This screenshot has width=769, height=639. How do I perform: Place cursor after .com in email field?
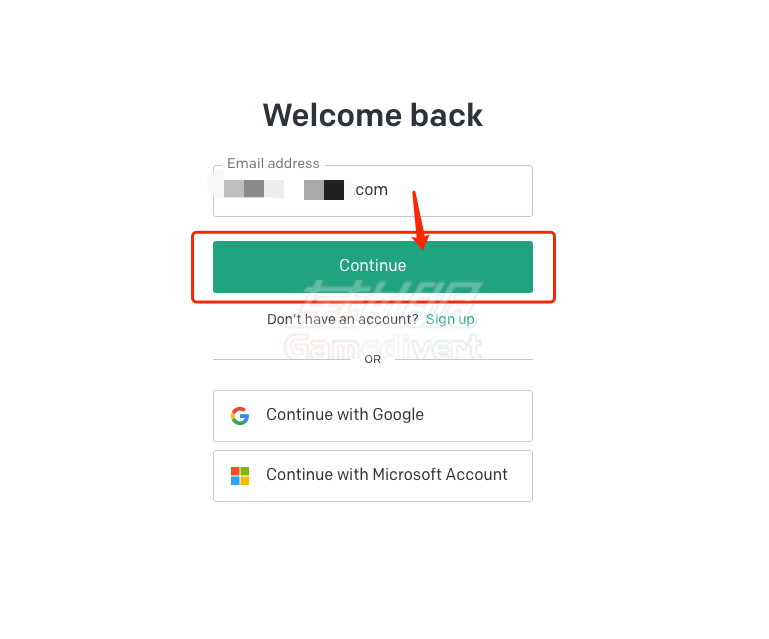pyautogui.click(x=390, y=190)
